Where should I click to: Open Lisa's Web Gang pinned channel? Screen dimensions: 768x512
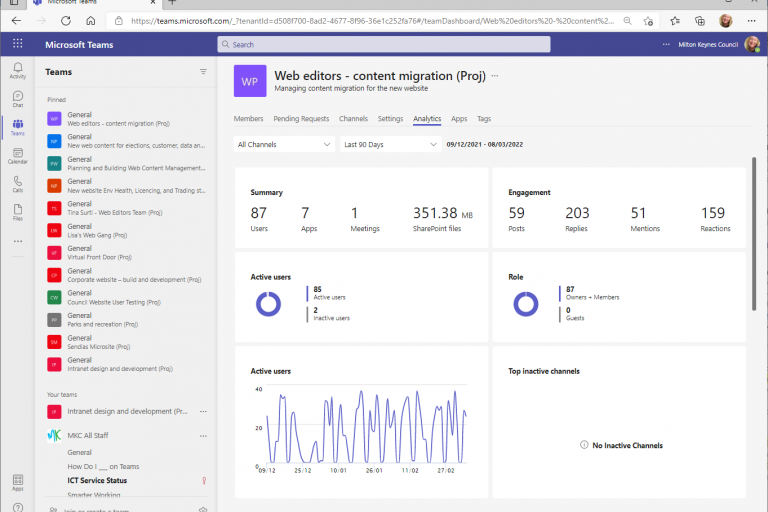pyautogui.click(x=126, y=231)
